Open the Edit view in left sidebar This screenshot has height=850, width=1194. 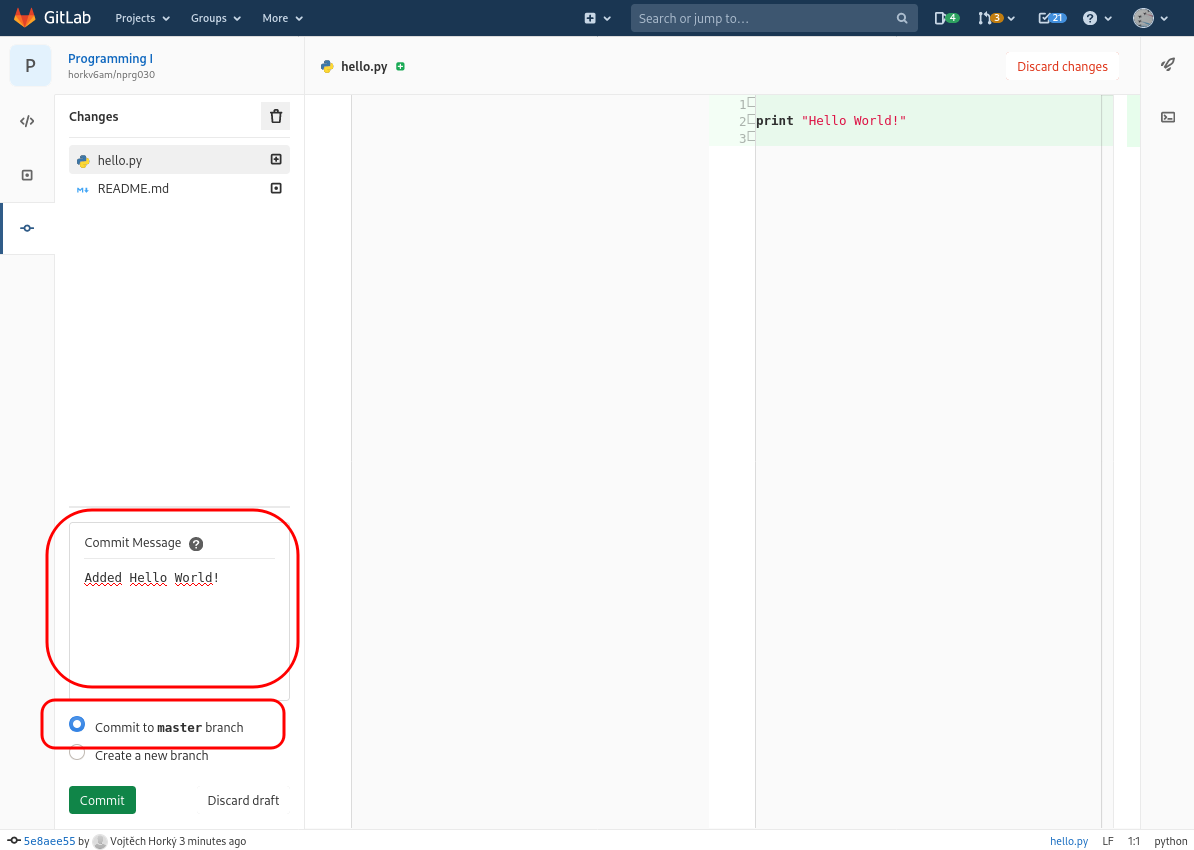tap(27, 122)
